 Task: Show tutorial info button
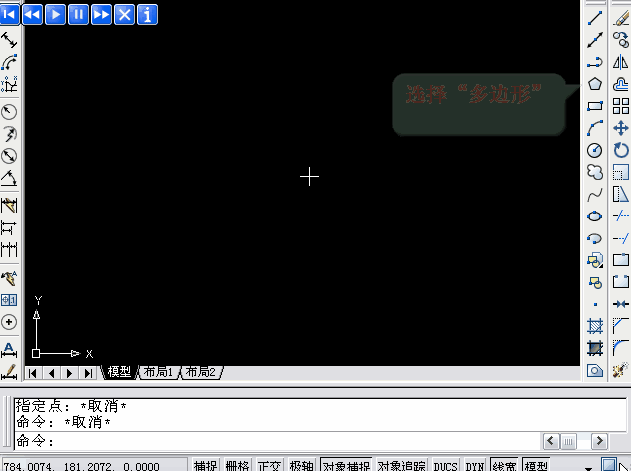click(147, 15)
